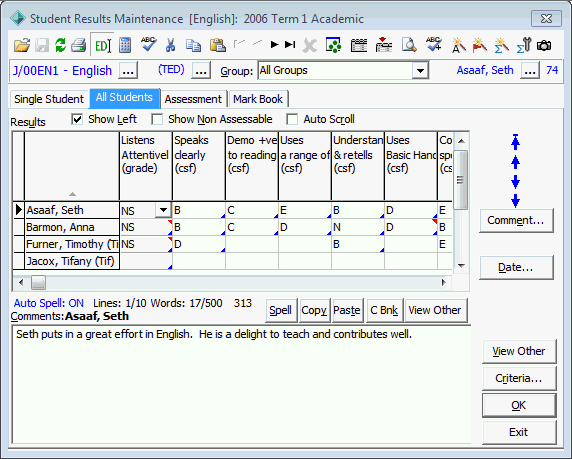Enable Show Non Assessable checkbox
Image resolution: width=572 pixels, height=459 pixels.
[157, 119]
